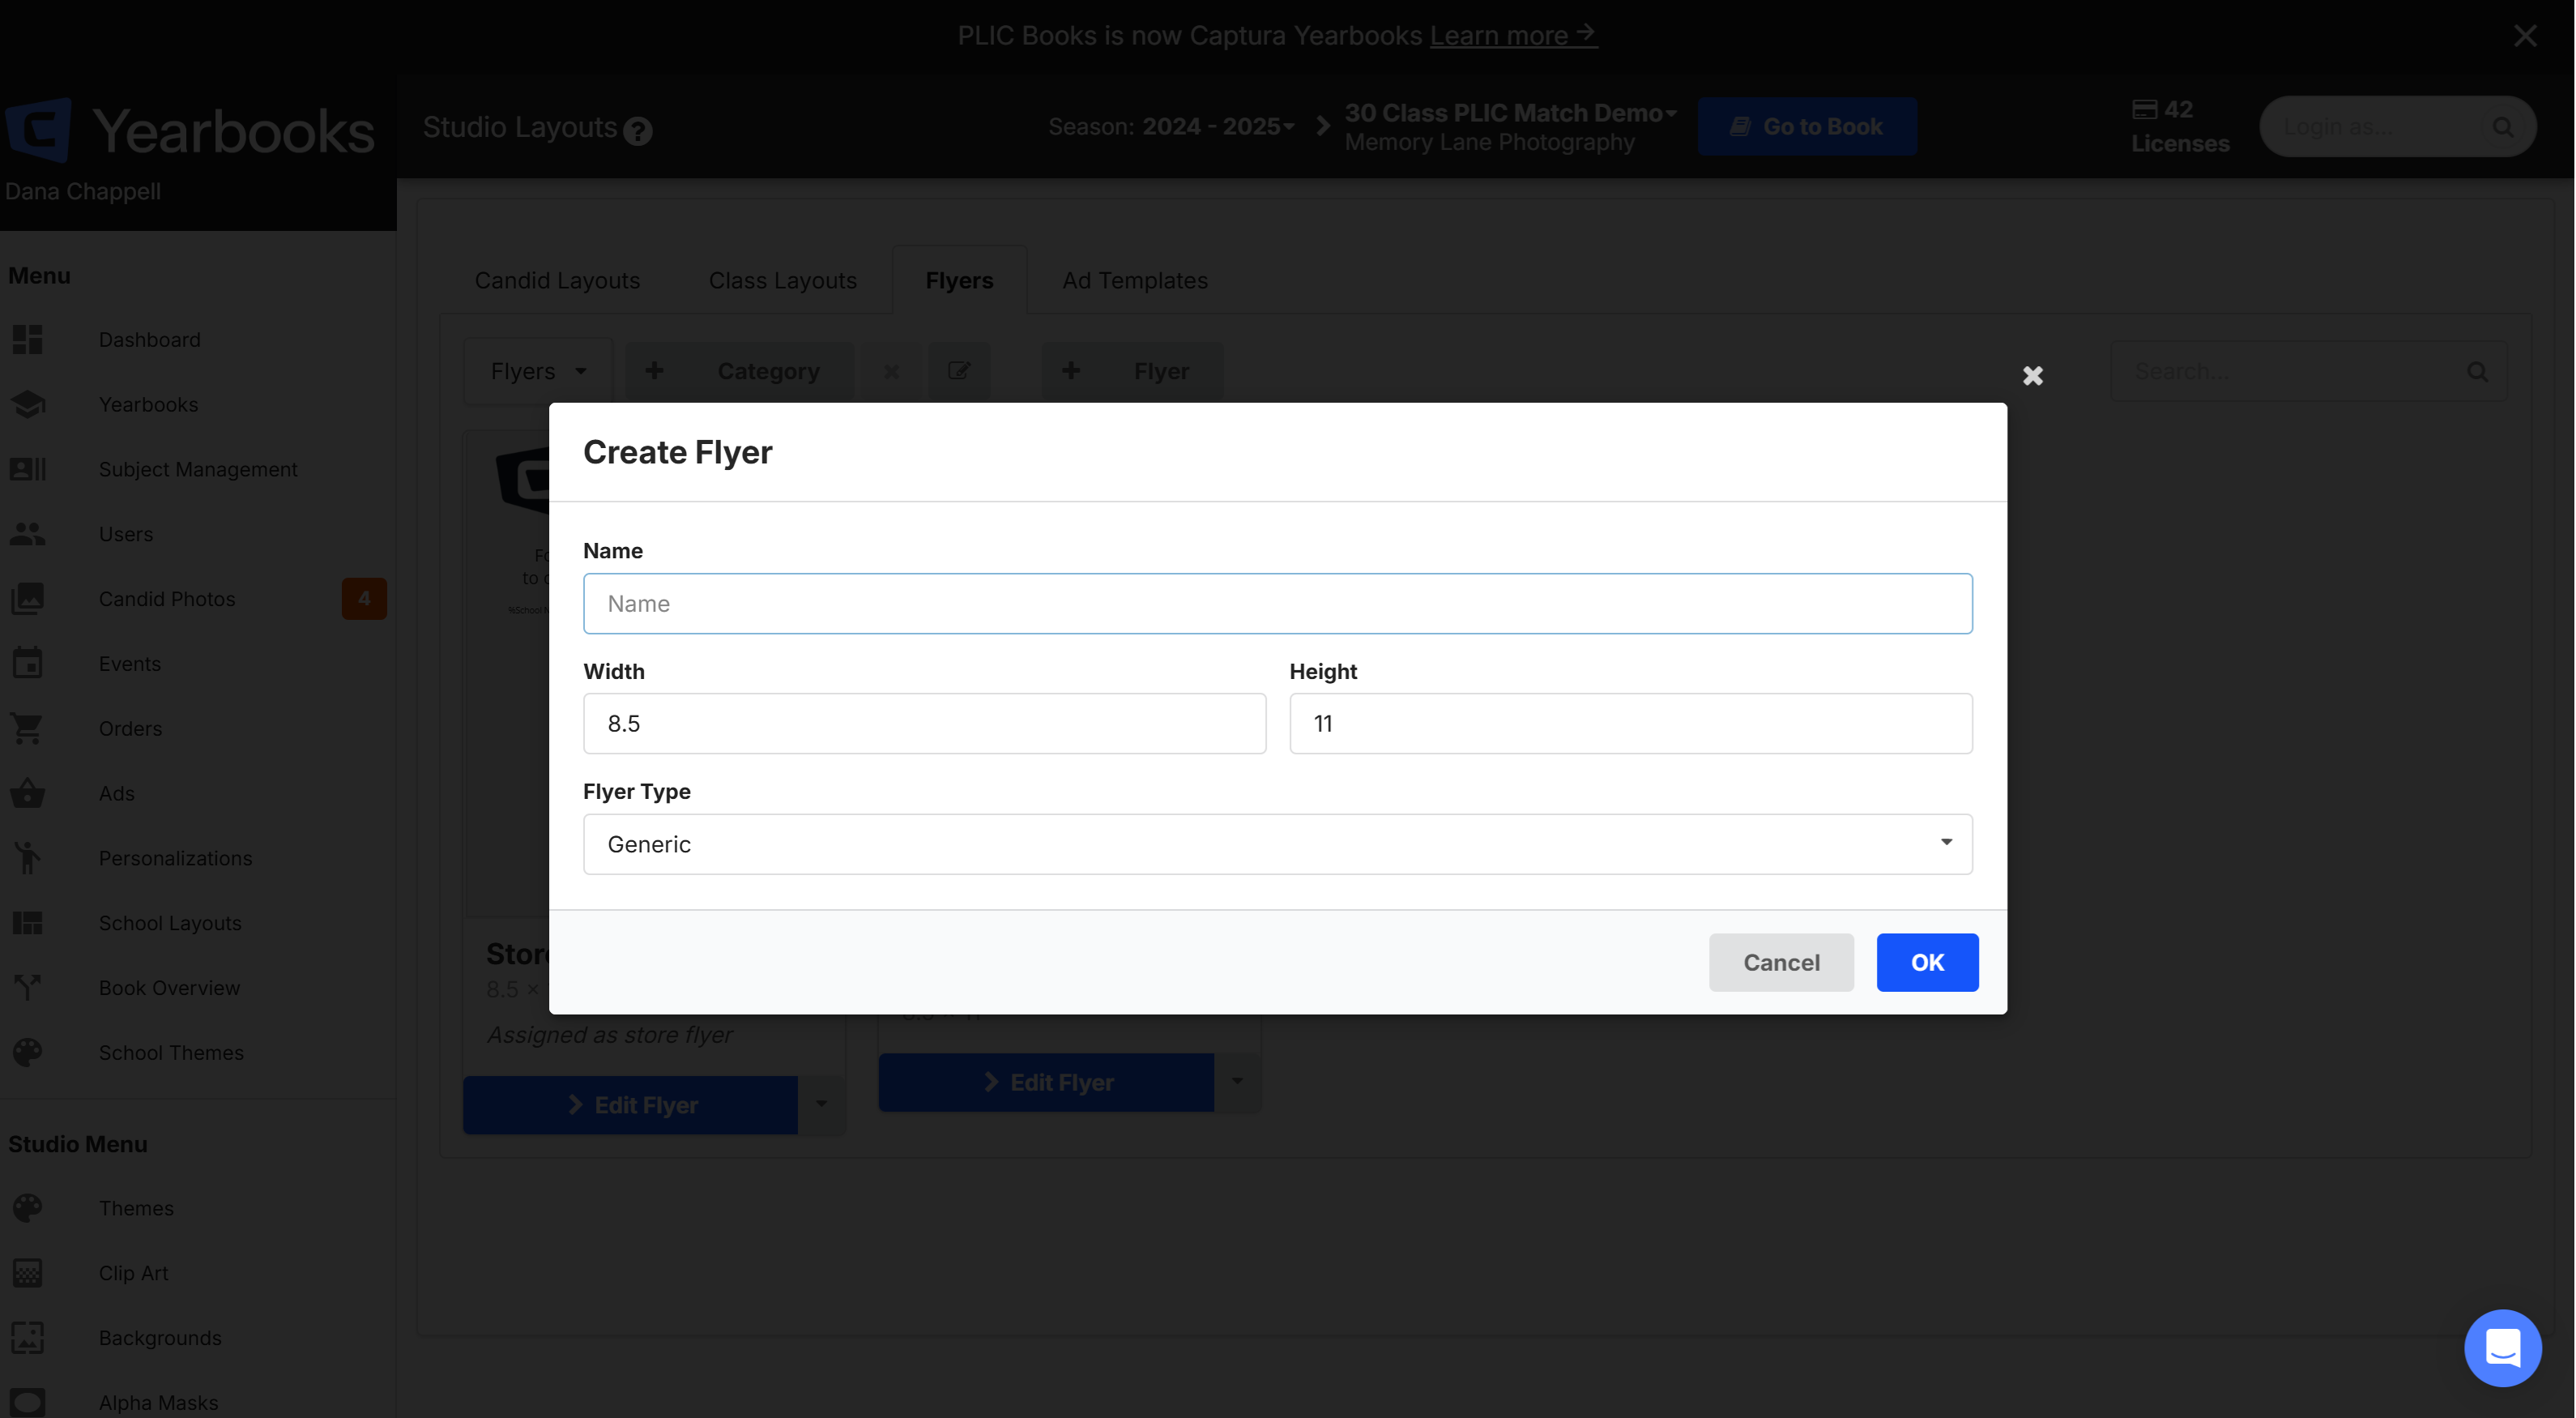Click the Yearbooks graduation cap icon
Image resolution: width=2576 pixels, height=1418 pixels.
tap(28, 405)
